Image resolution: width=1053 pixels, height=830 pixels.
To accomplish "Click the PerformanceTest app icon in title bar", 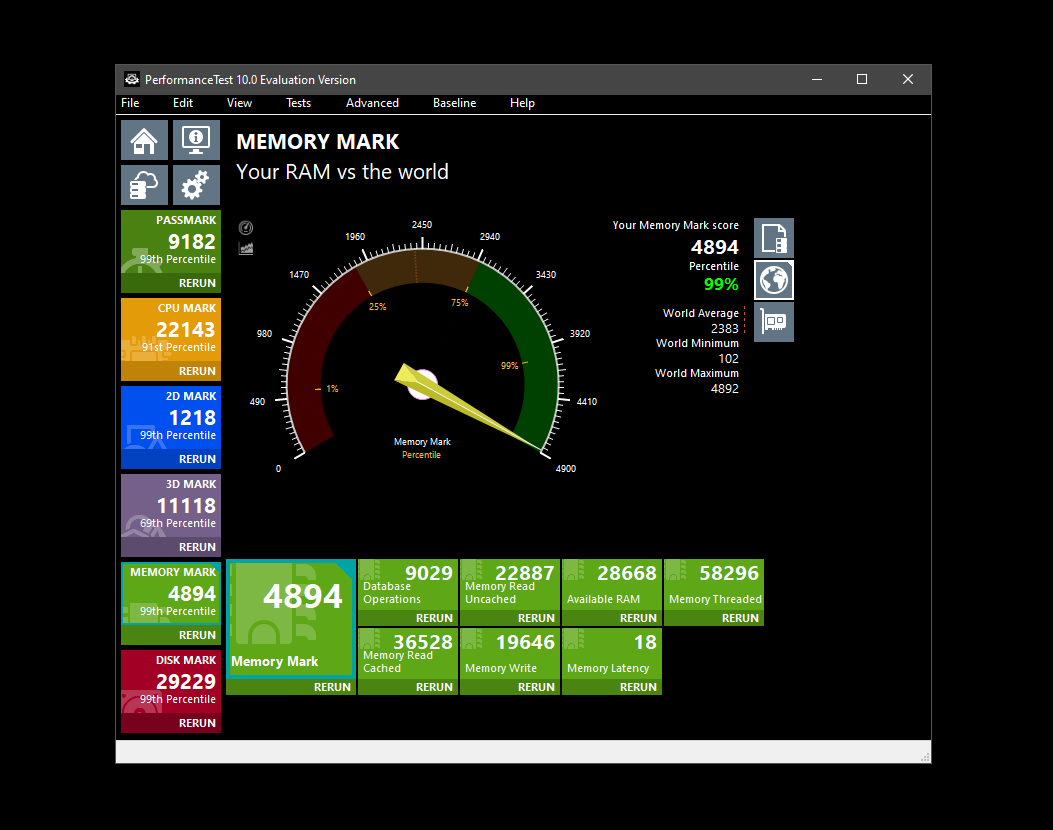I will [132, 79].
